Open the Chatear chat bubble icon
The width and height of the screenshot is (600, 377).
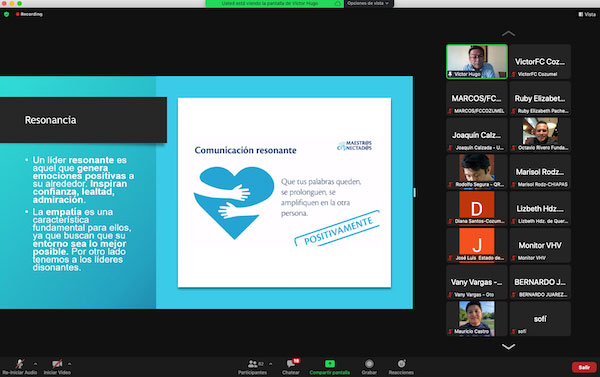291,364
